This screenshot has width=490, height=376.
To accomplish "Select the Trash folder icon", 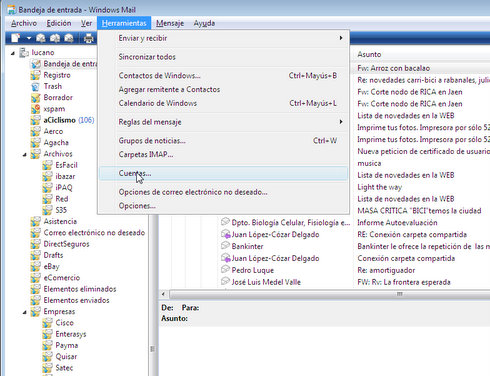I will [35, 86].
